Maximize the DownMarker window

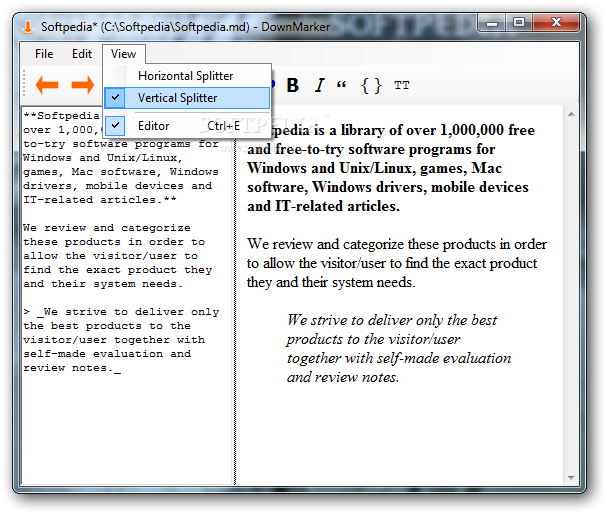(x=519, y=23)
